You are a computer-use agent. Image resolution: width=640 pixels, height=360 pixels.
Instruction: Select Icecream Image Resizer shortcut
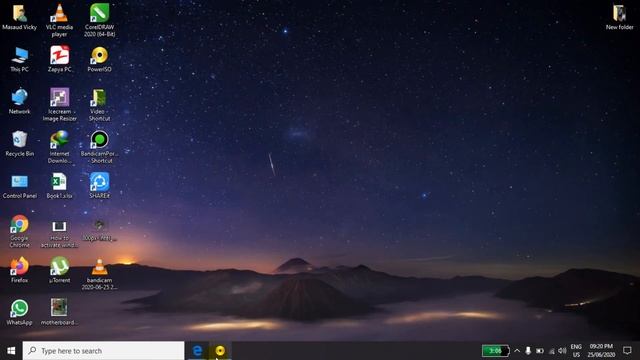point(60,105)
